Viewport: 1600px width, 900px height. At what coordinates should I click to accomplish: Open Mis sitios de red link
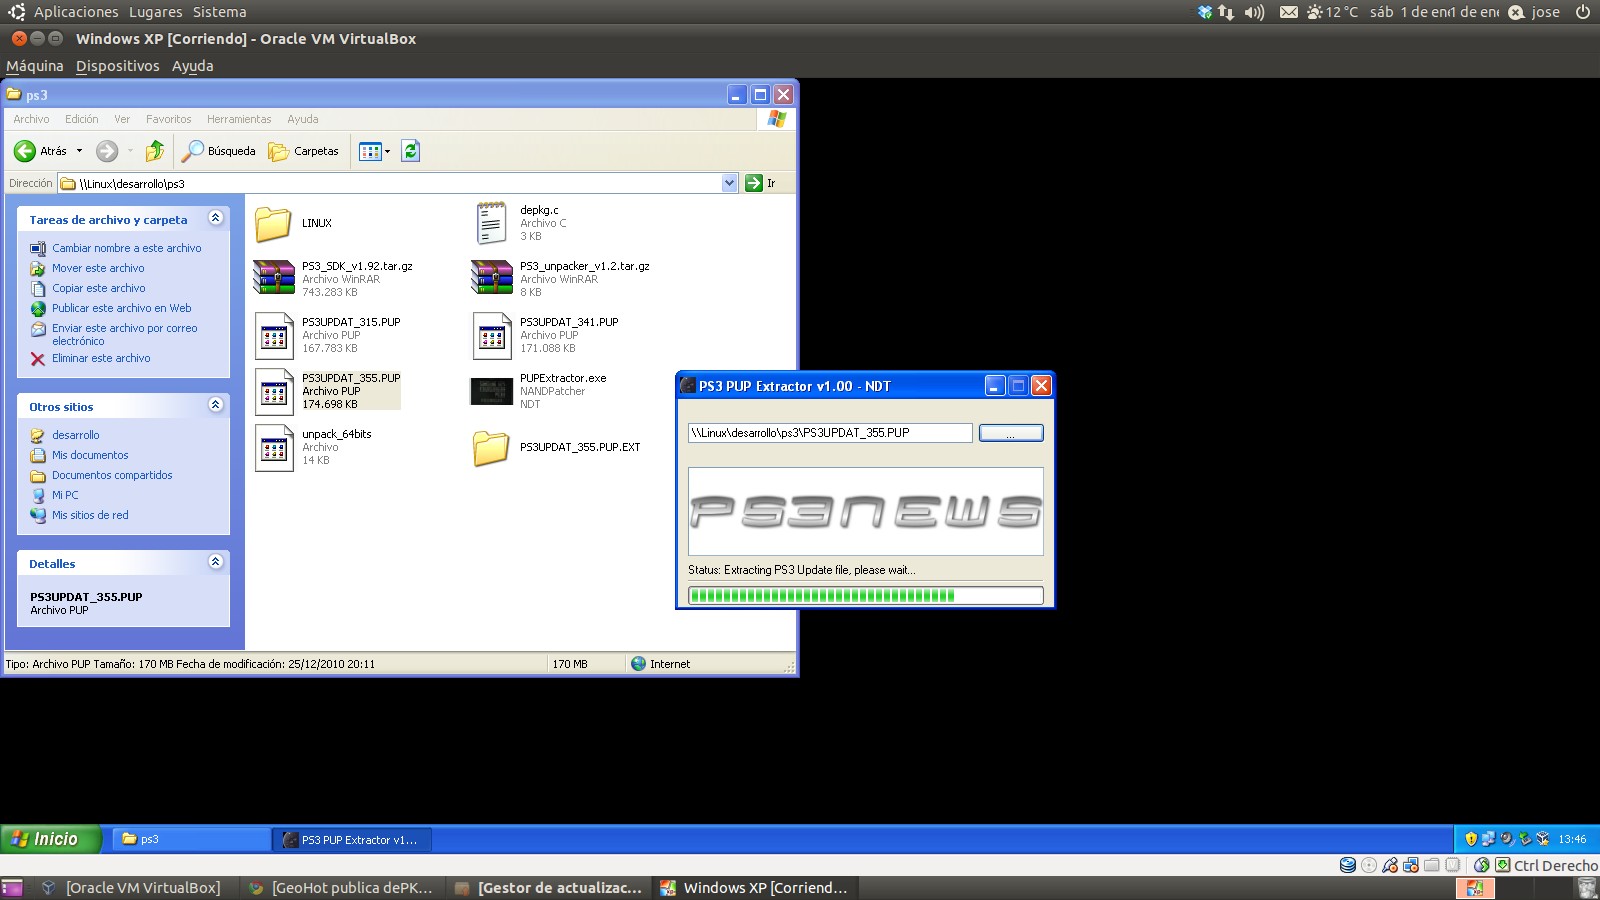click(90, 515)
